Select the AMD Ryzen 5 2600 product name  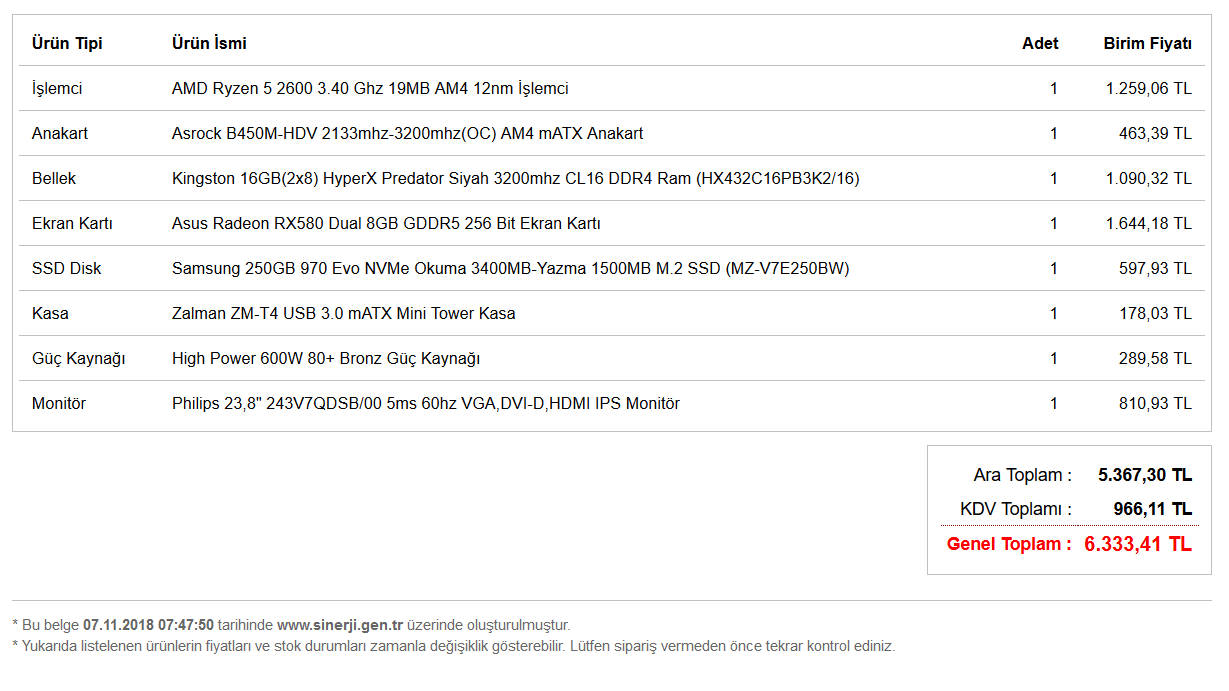click(x=370, y=88)
